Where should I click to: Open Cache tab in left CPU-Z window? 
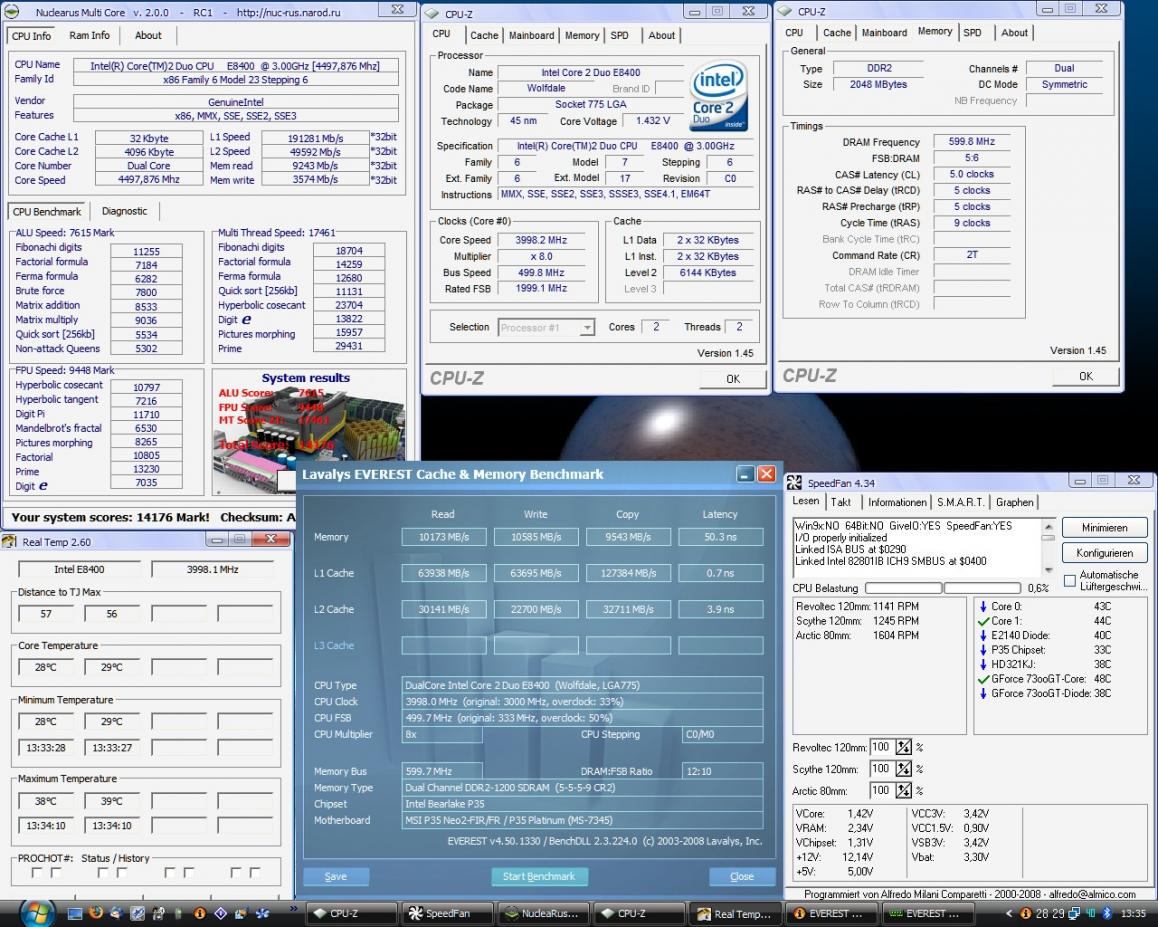tap(484, 35)
